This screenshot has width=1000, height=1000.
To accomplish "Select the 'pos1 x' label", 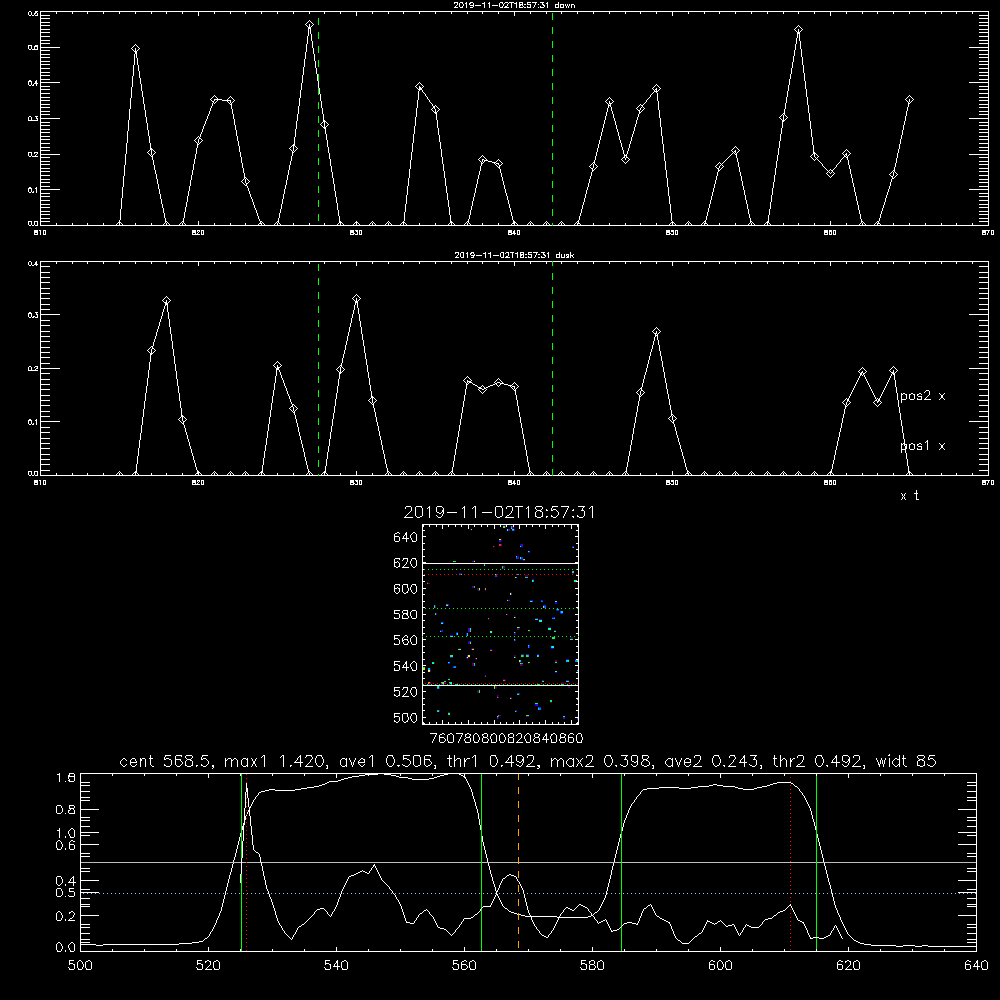I will coord(922,446).
